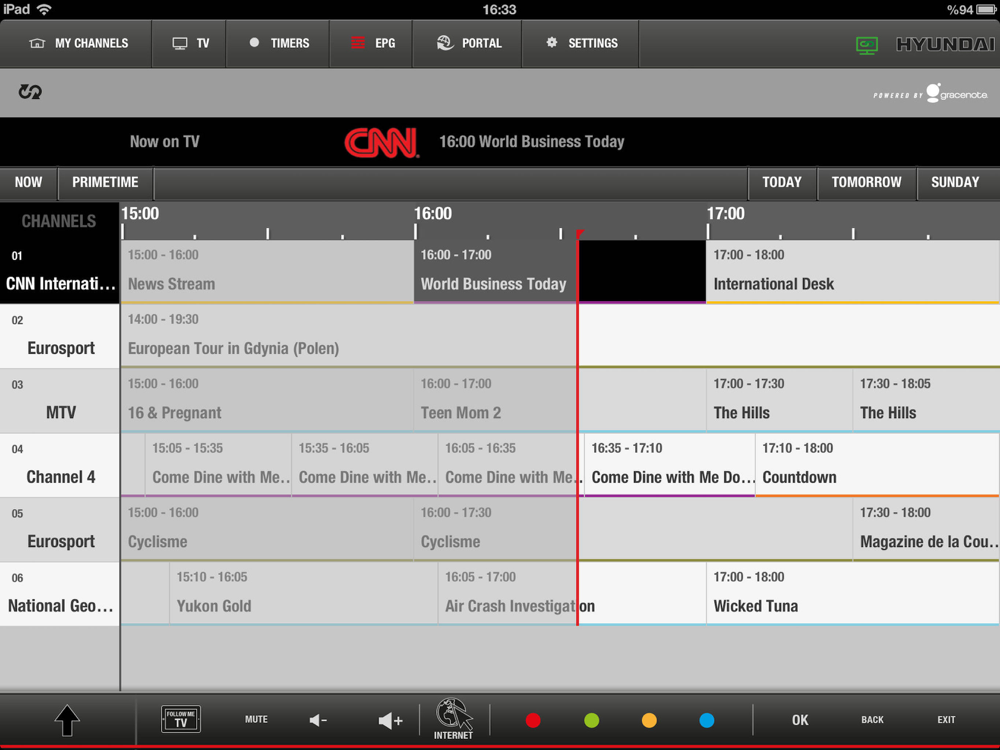Viewport: 1000px width, 750px height.
Task: Open the Wicked Tuna programme
Action: click(853, 594)
